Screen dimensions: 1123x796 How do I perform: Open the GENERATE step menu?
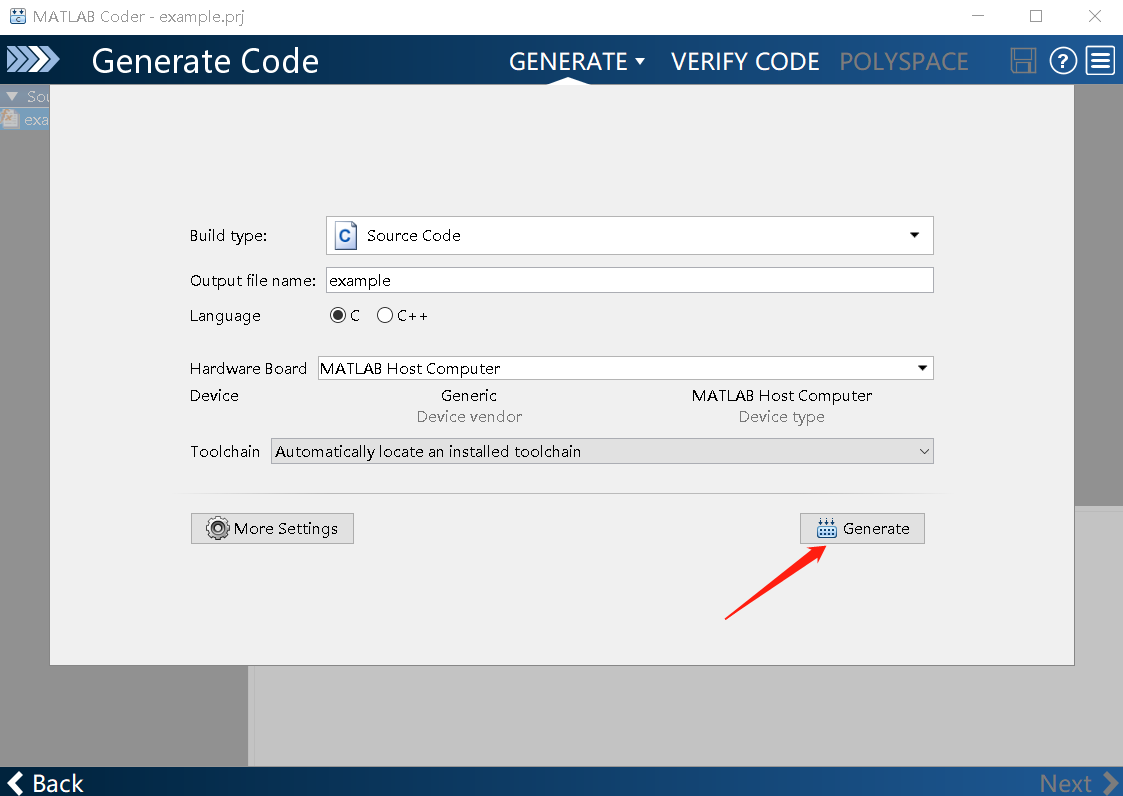click(x=577, y=62)
